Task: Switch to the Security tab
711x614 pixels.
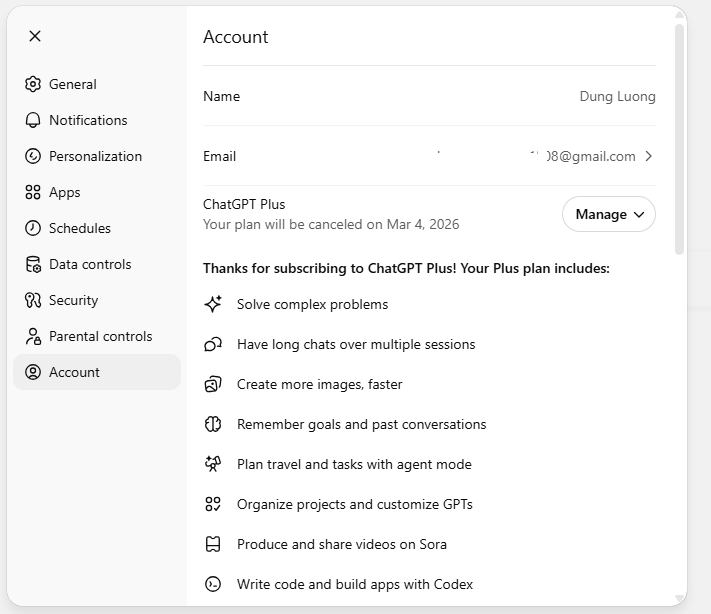Action: tap(97, 300)
